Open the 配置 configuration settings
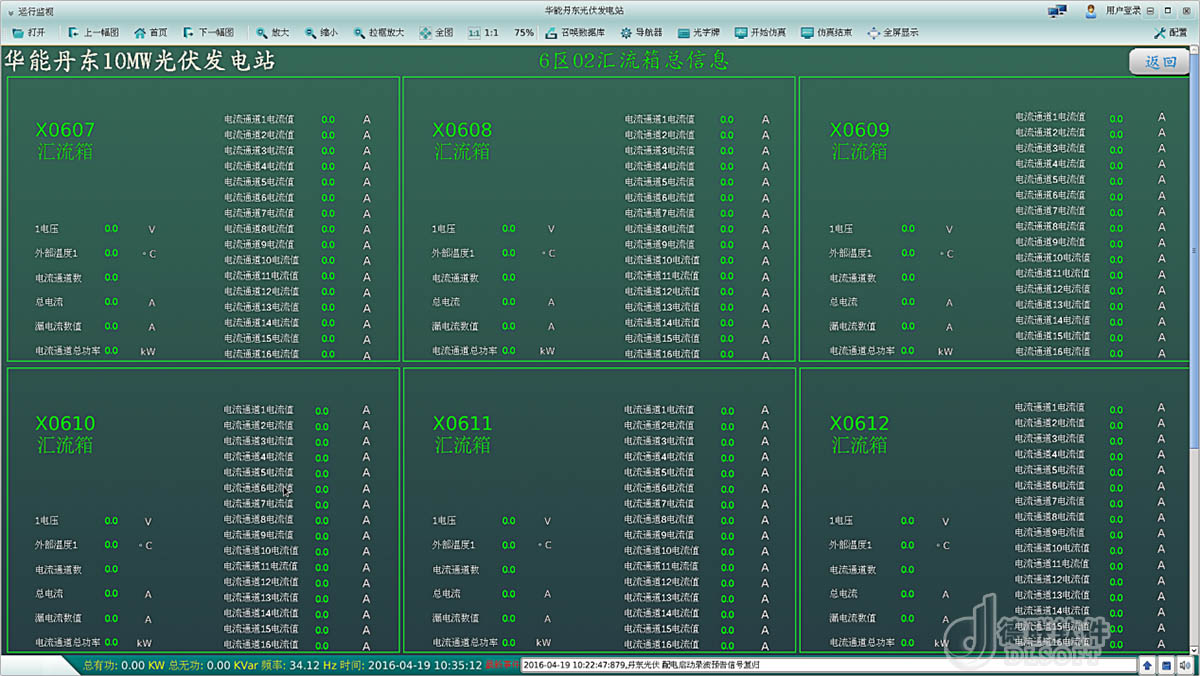1200x676 pixels. tap(1170, 33)
